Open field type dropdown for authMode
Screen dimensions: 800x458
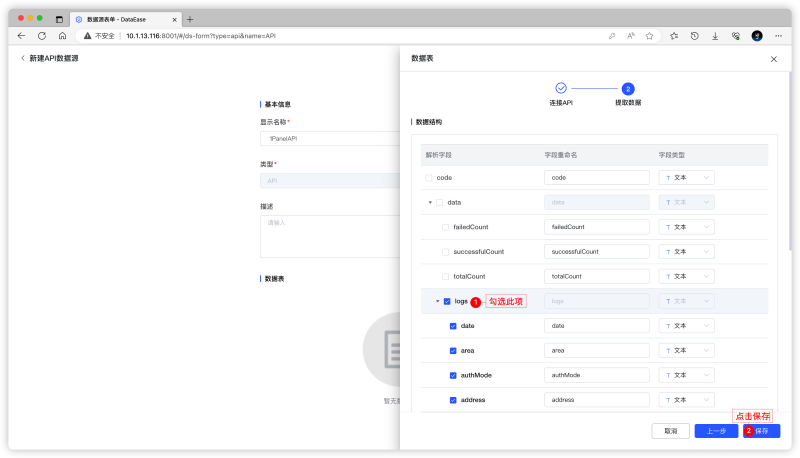tap(686, 375)
